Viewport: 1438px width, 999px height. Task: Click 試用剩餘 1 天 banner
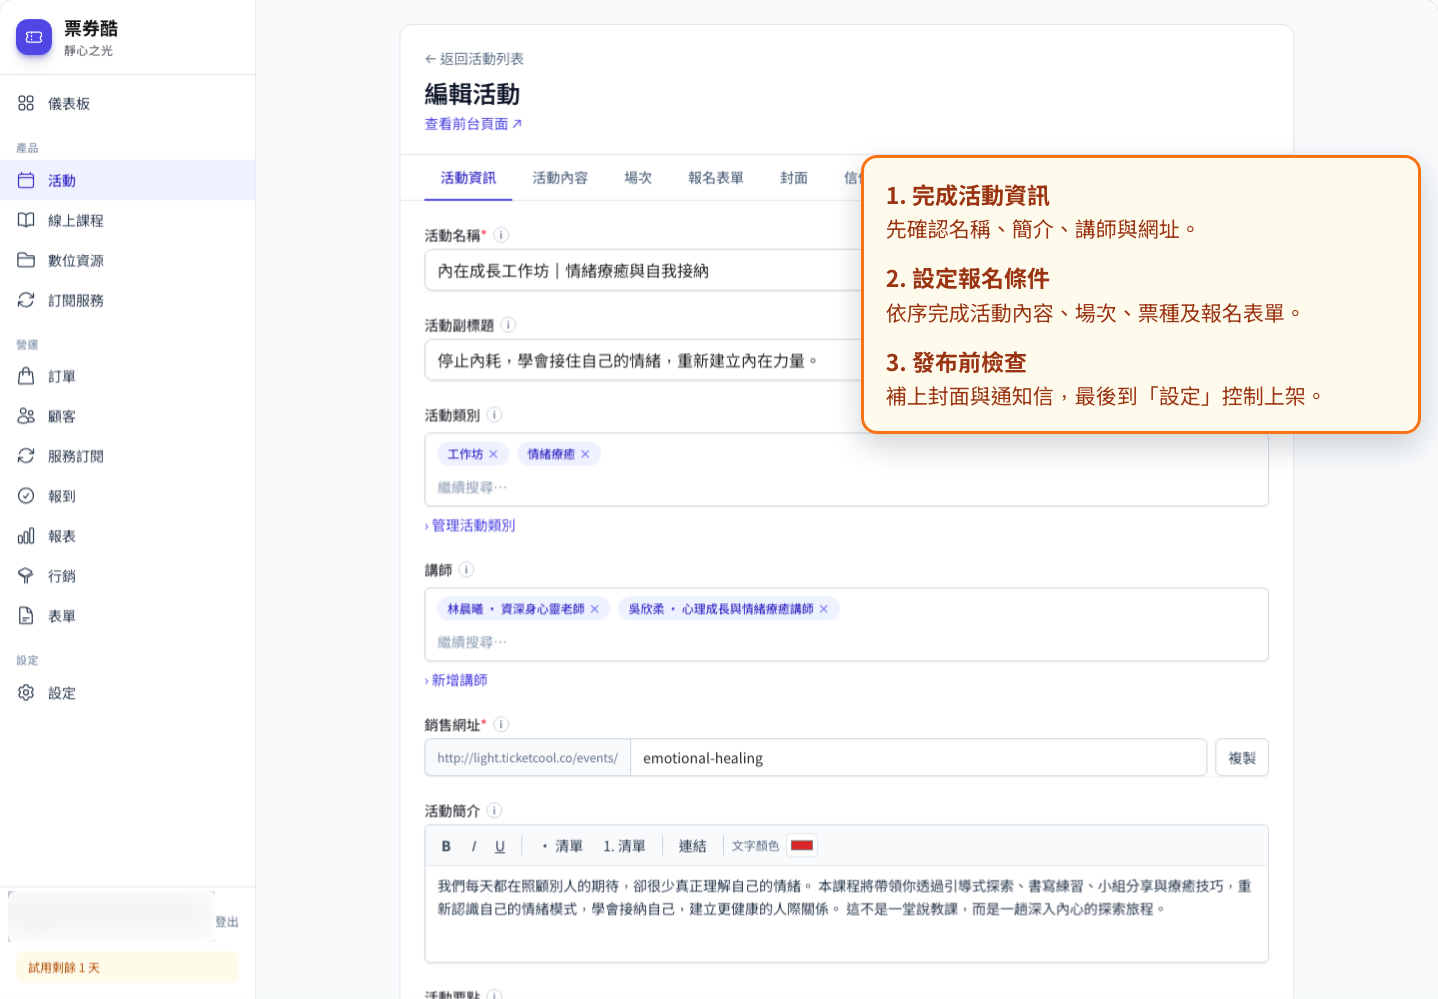127,968
